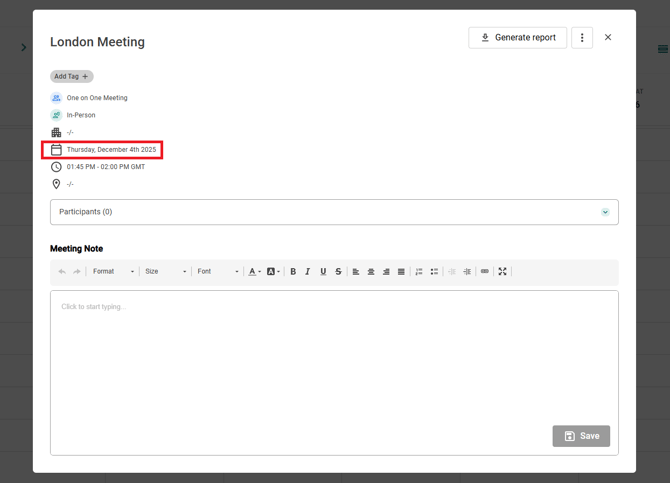The width and height of the screenshot is (670, 483).
Task: Open the text color picker
Action: pyautogui.click(x=255, y=271)
